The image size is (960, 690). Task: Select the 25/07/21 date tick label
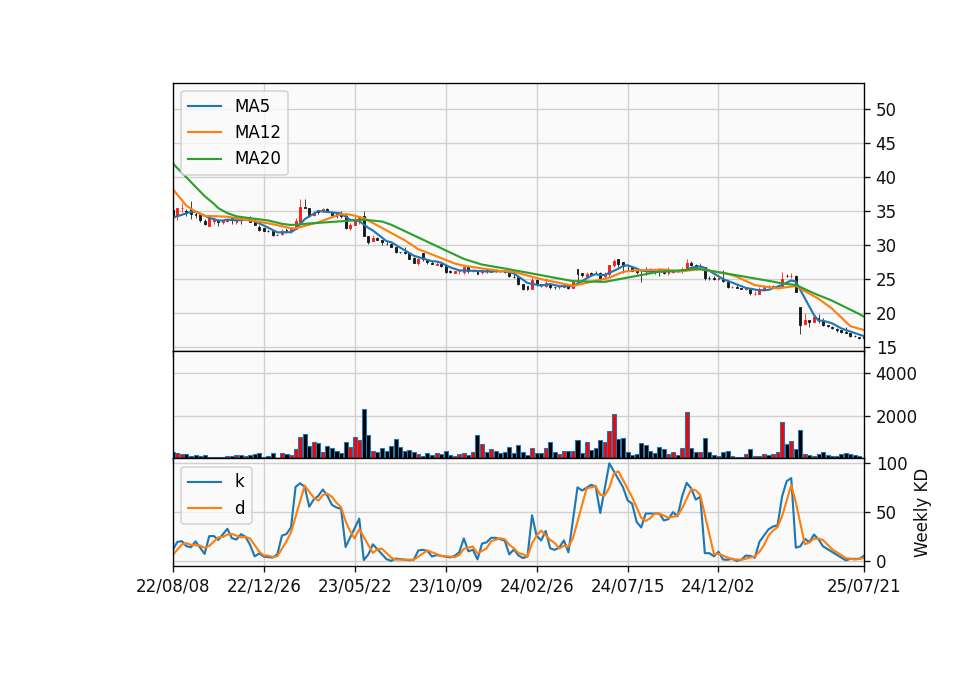click(864, 586)
